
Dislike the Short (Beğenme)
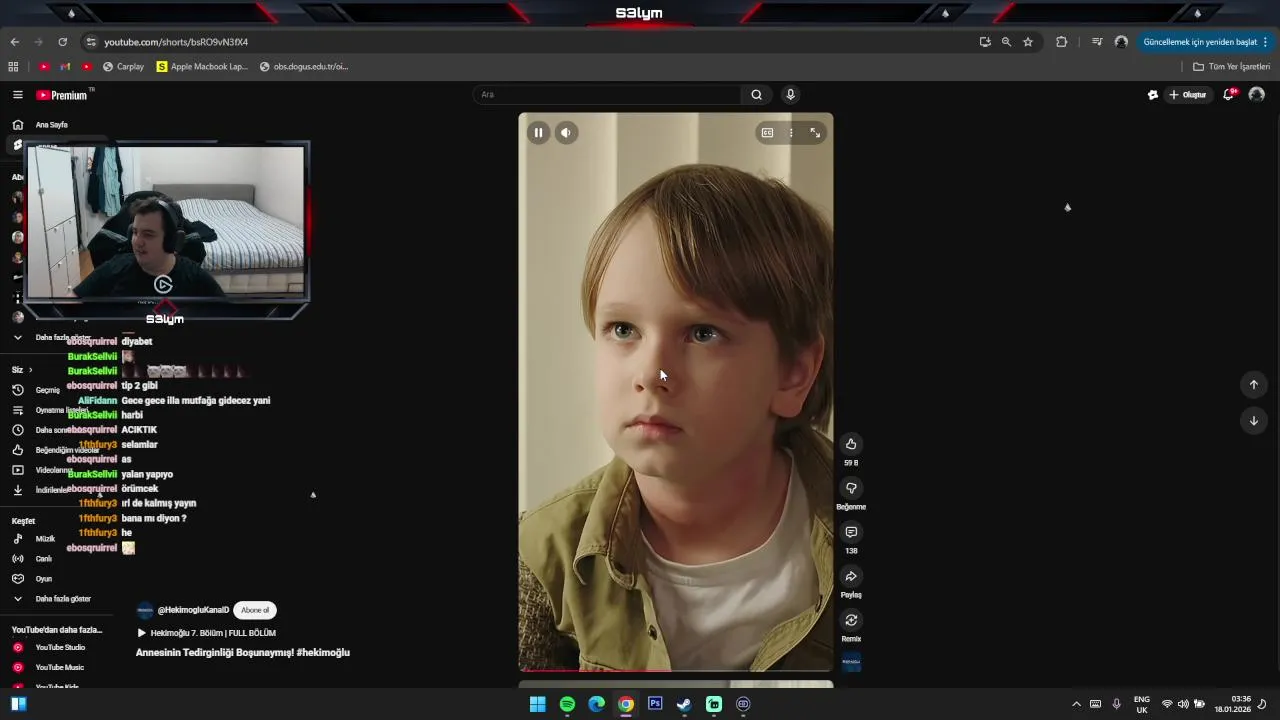pos(851,488)
